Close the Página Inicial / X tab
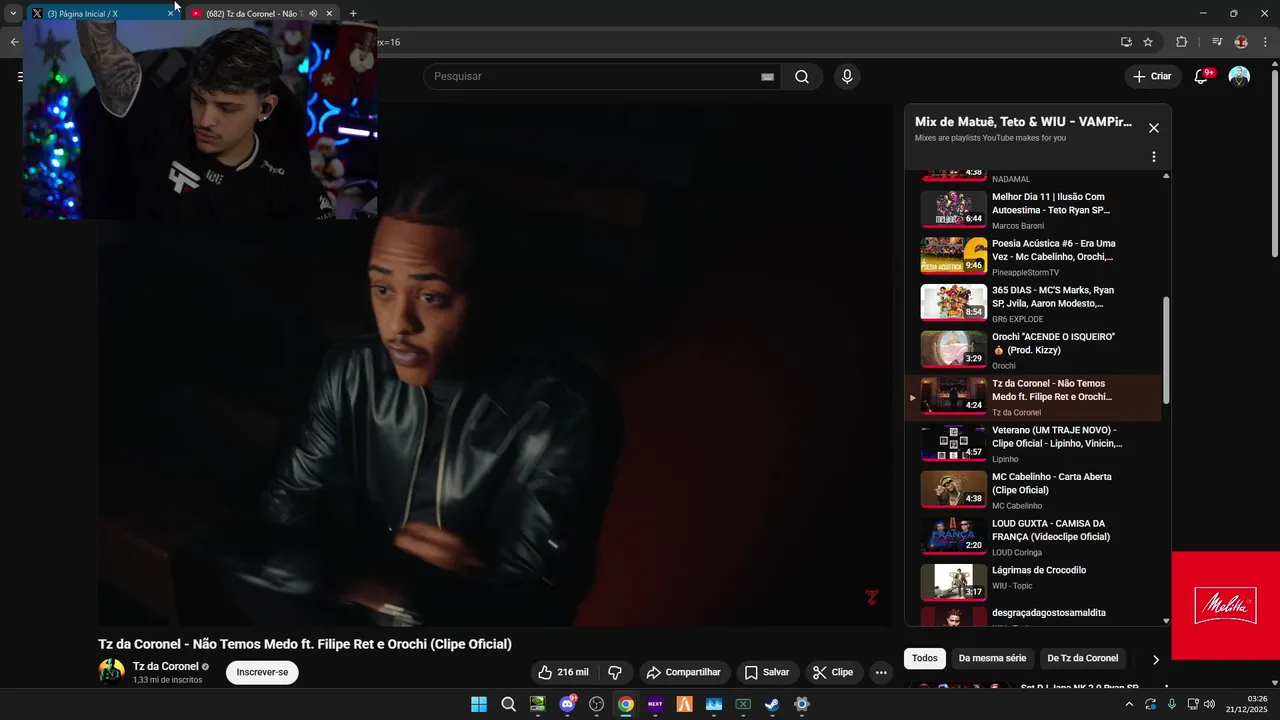 [x=170, y=14]
